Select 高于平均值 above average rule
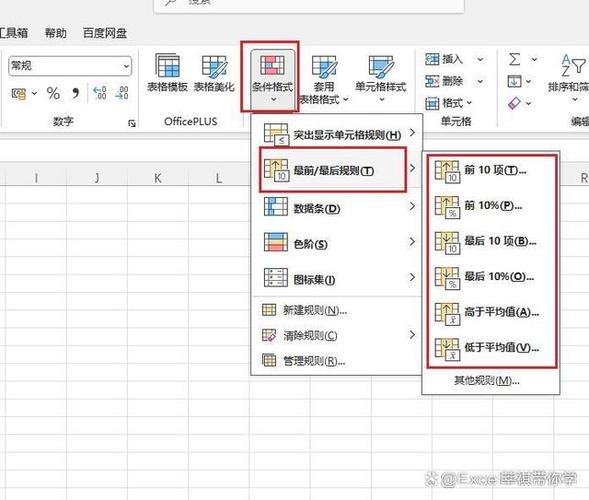This screenshot has height=500, width=589. click(x=491, y=313)
